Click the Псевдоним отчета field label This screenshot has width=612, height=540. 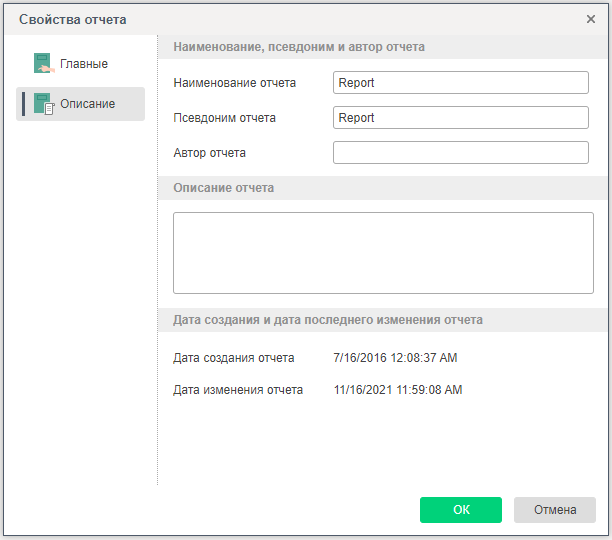224,118
